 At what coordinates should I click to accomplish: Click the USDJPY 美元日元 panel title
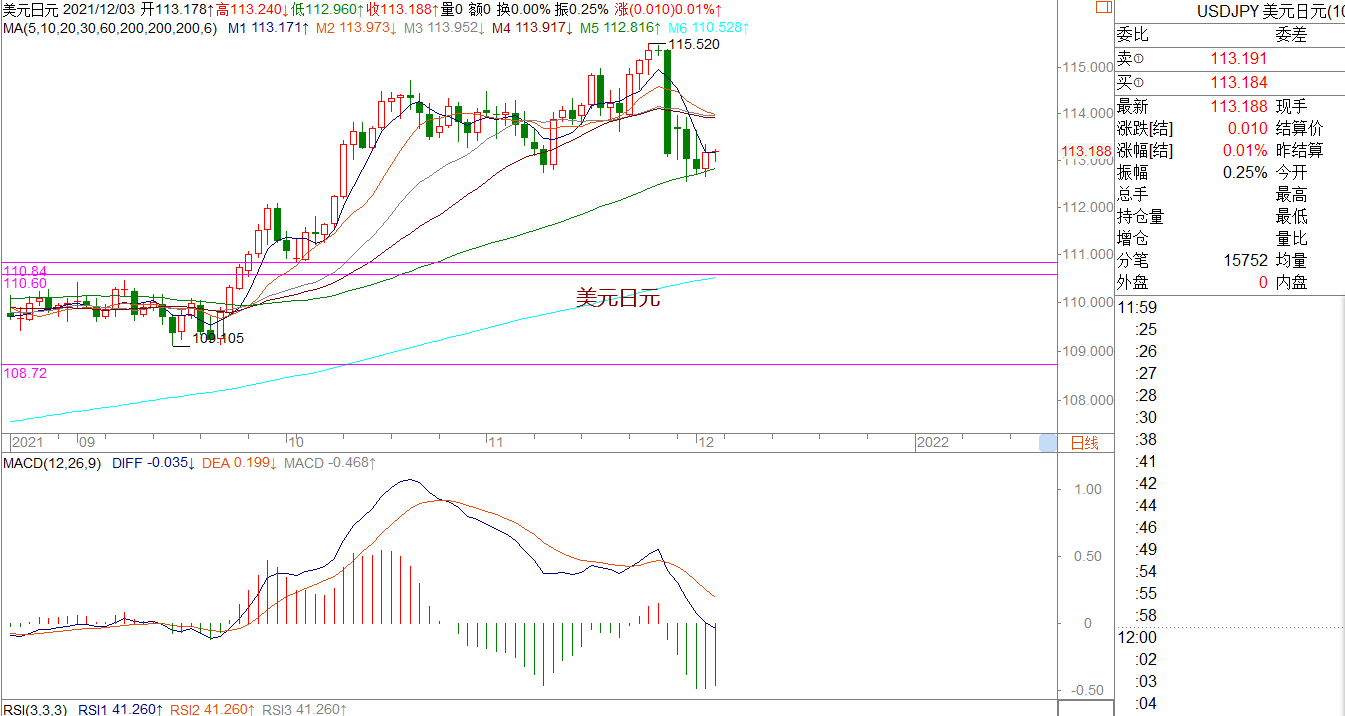1270,11
